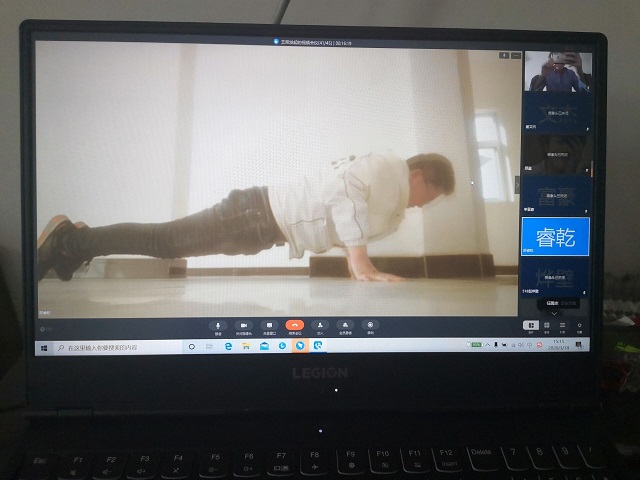Switch to the second layout view icon
The height and width of the screenshot is (480, 640).
[x=547, y=325]
